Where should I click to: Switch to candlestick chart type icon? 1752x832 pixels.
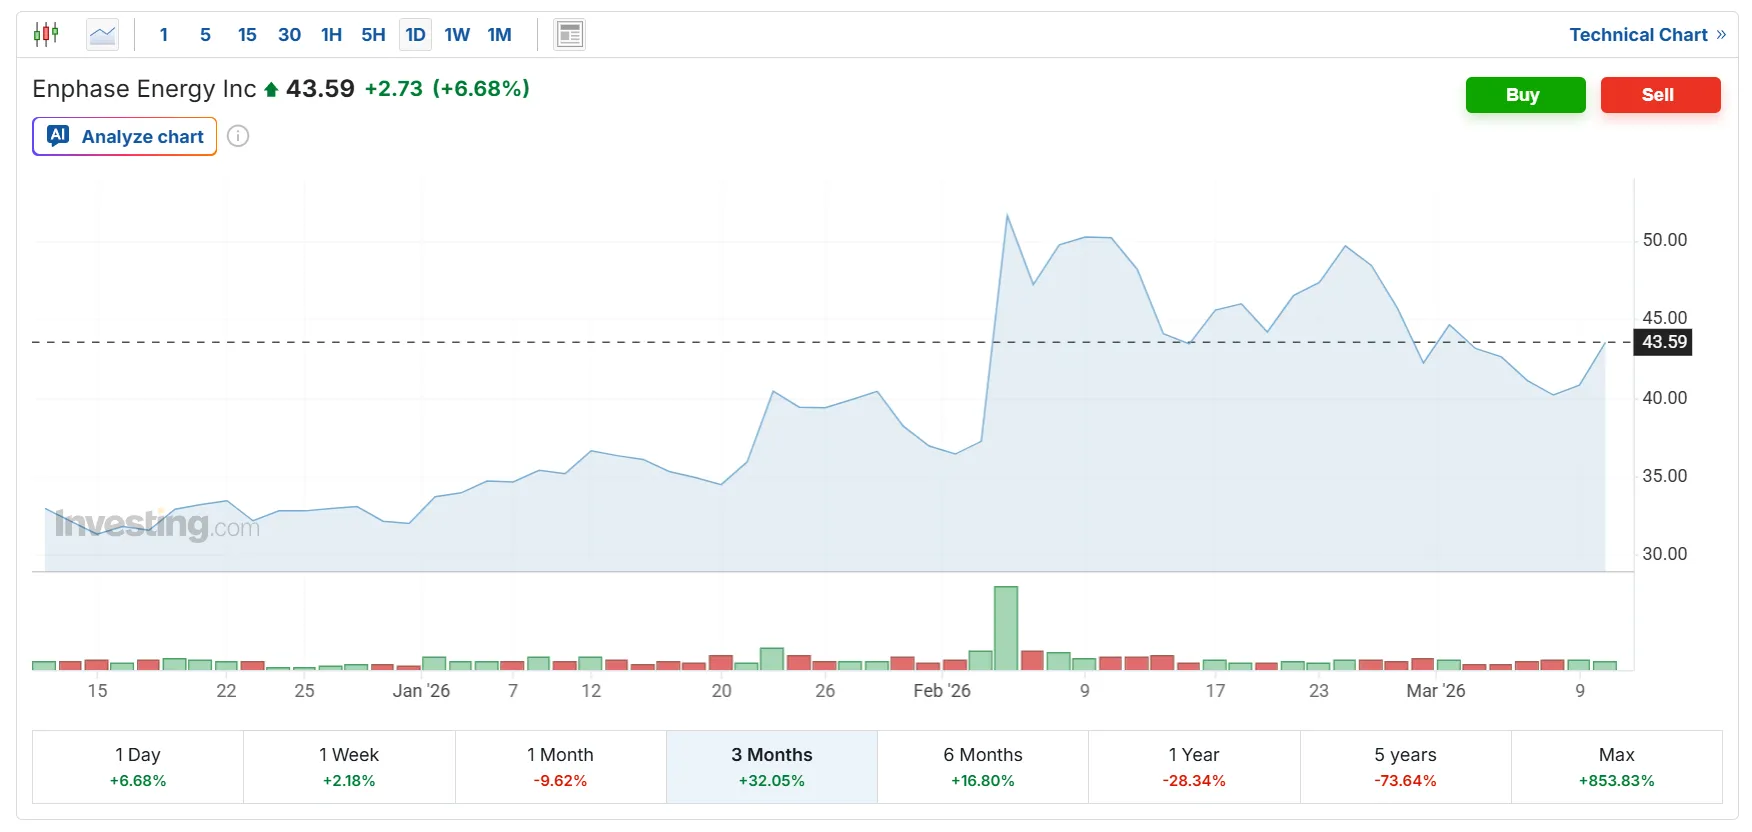pyautogui.click(x=46, y=35)
